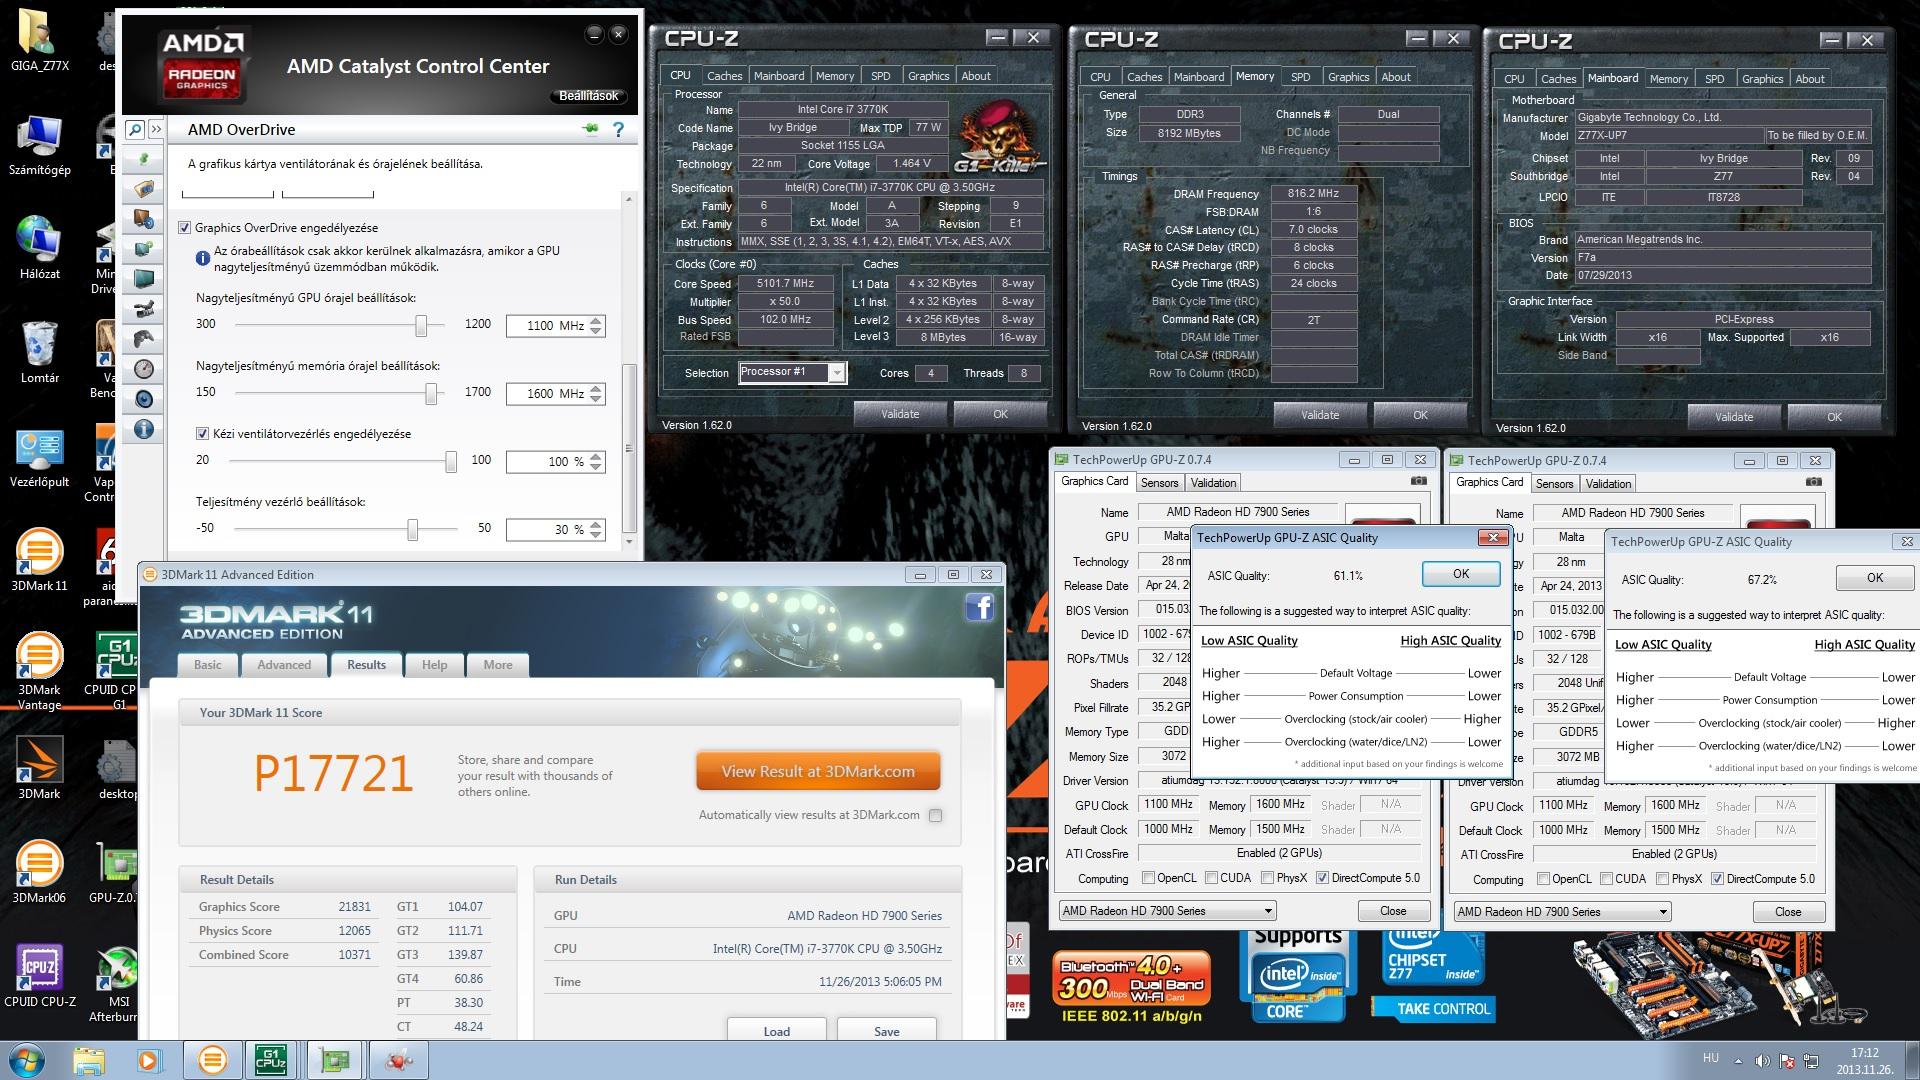The width and height of the screenshot is (1920, 1080).
Task: Open Validation tab in right GPU-Z window
Action: pyautogui.click(x=1608, y=484)
